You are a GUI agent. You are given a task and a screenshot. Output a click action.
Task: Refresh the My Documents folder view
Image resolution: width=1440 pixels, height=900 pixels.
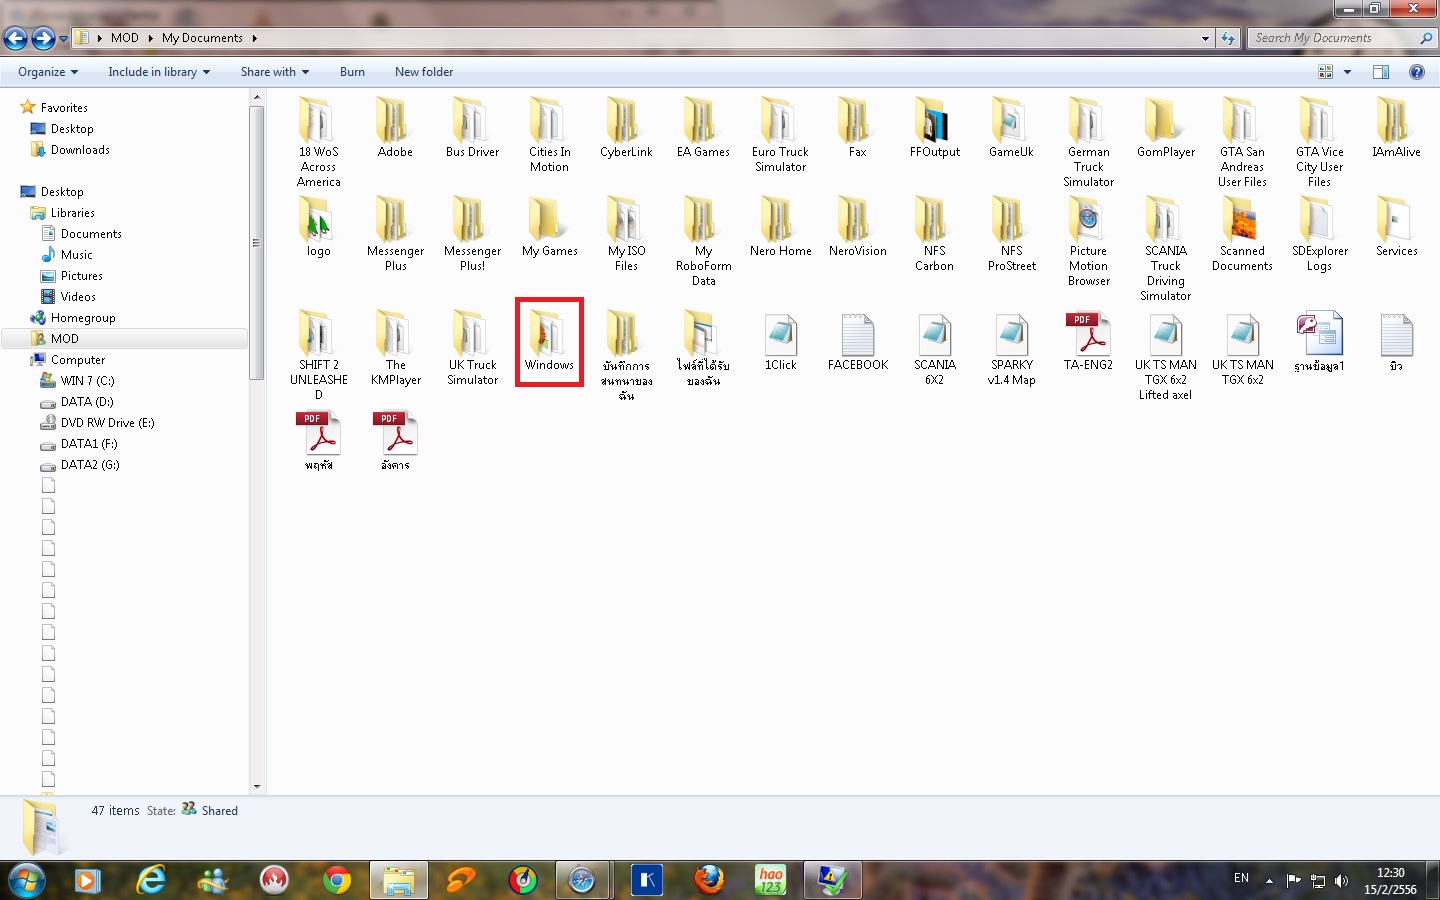pyautogui.click(x=1228, y=38)
